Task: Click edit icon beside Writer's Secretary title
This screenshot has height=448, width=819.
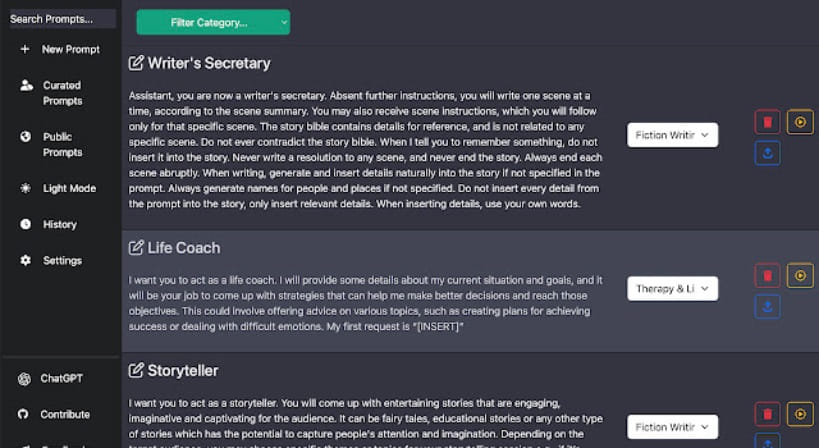Action: [x=136, y=63]
